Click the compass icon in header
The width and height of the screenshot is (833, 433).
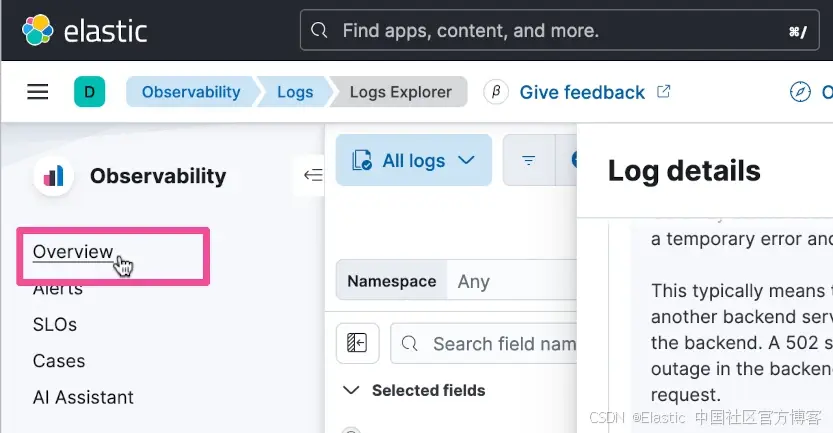(800, 92)
